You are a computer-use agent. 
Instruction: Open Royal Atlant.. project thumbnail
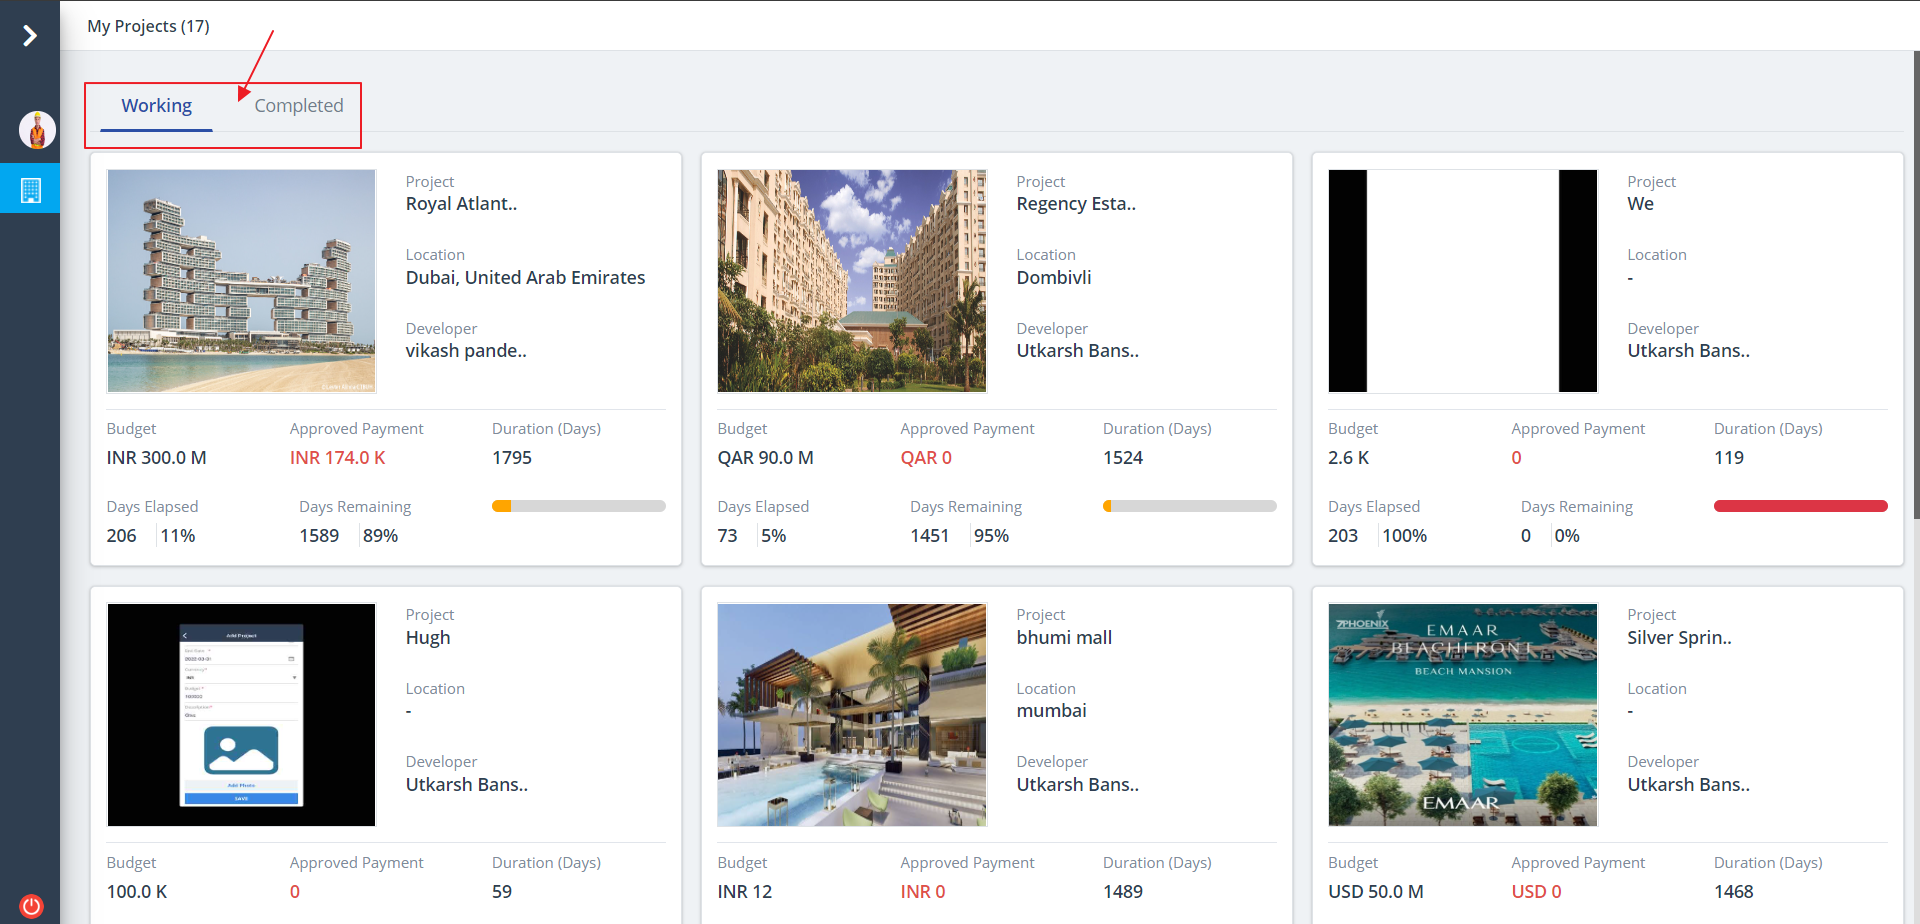click(x=241, y=281)
